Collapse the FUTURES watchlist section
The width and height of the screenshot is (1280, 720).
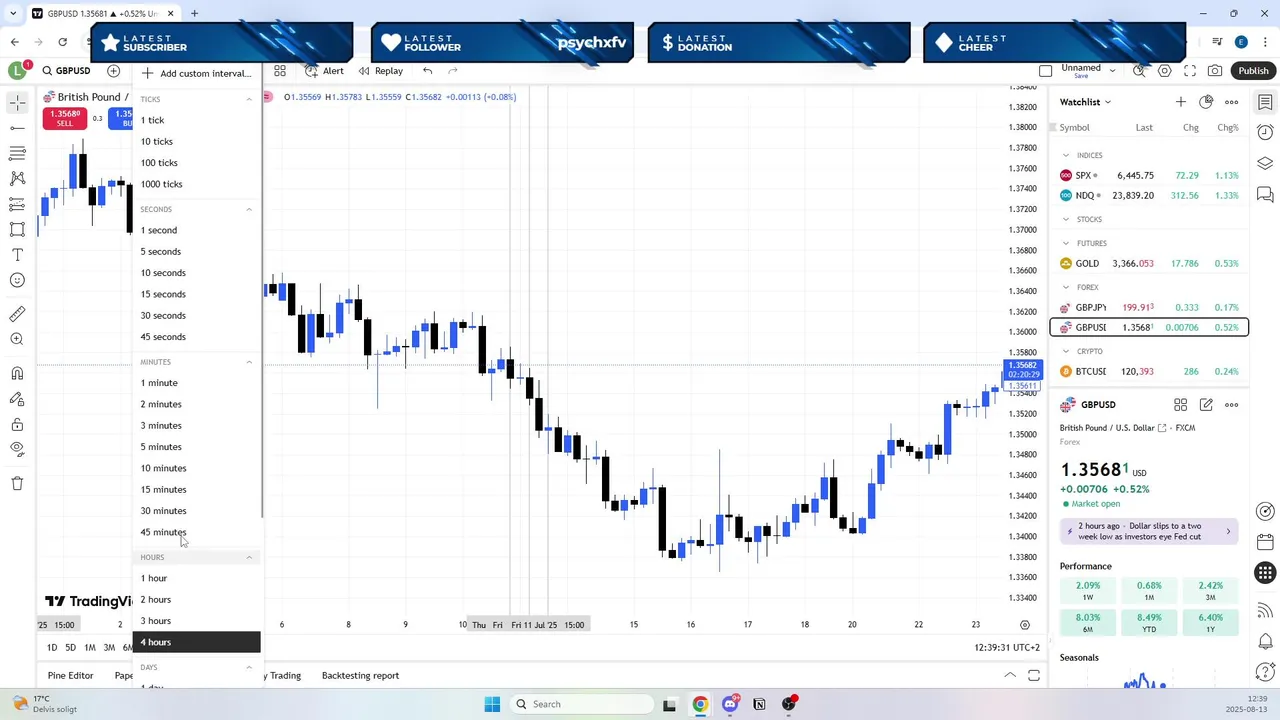pos(1066,243)
